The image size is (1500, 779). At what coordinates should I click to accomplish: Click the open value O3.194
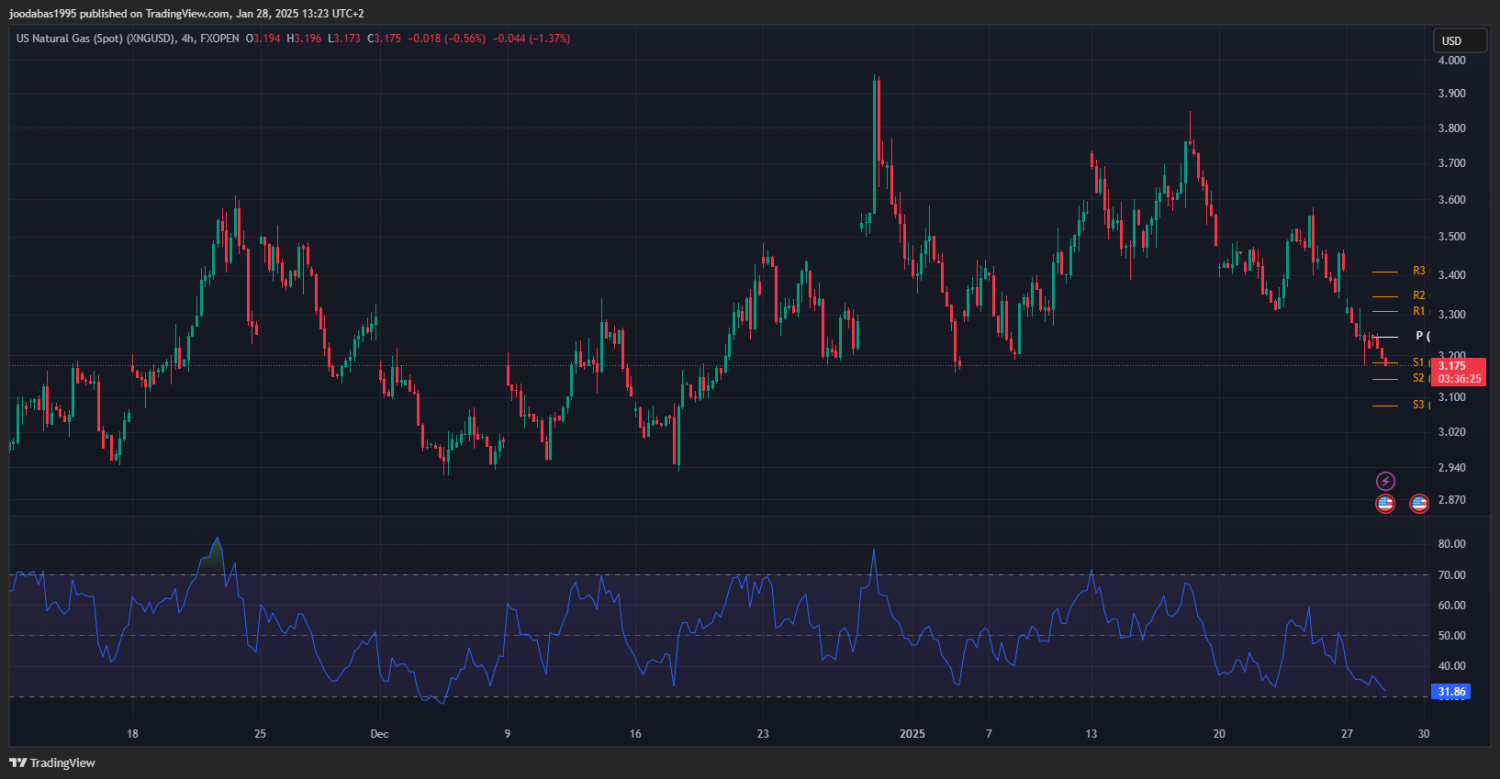pos(263,38)
